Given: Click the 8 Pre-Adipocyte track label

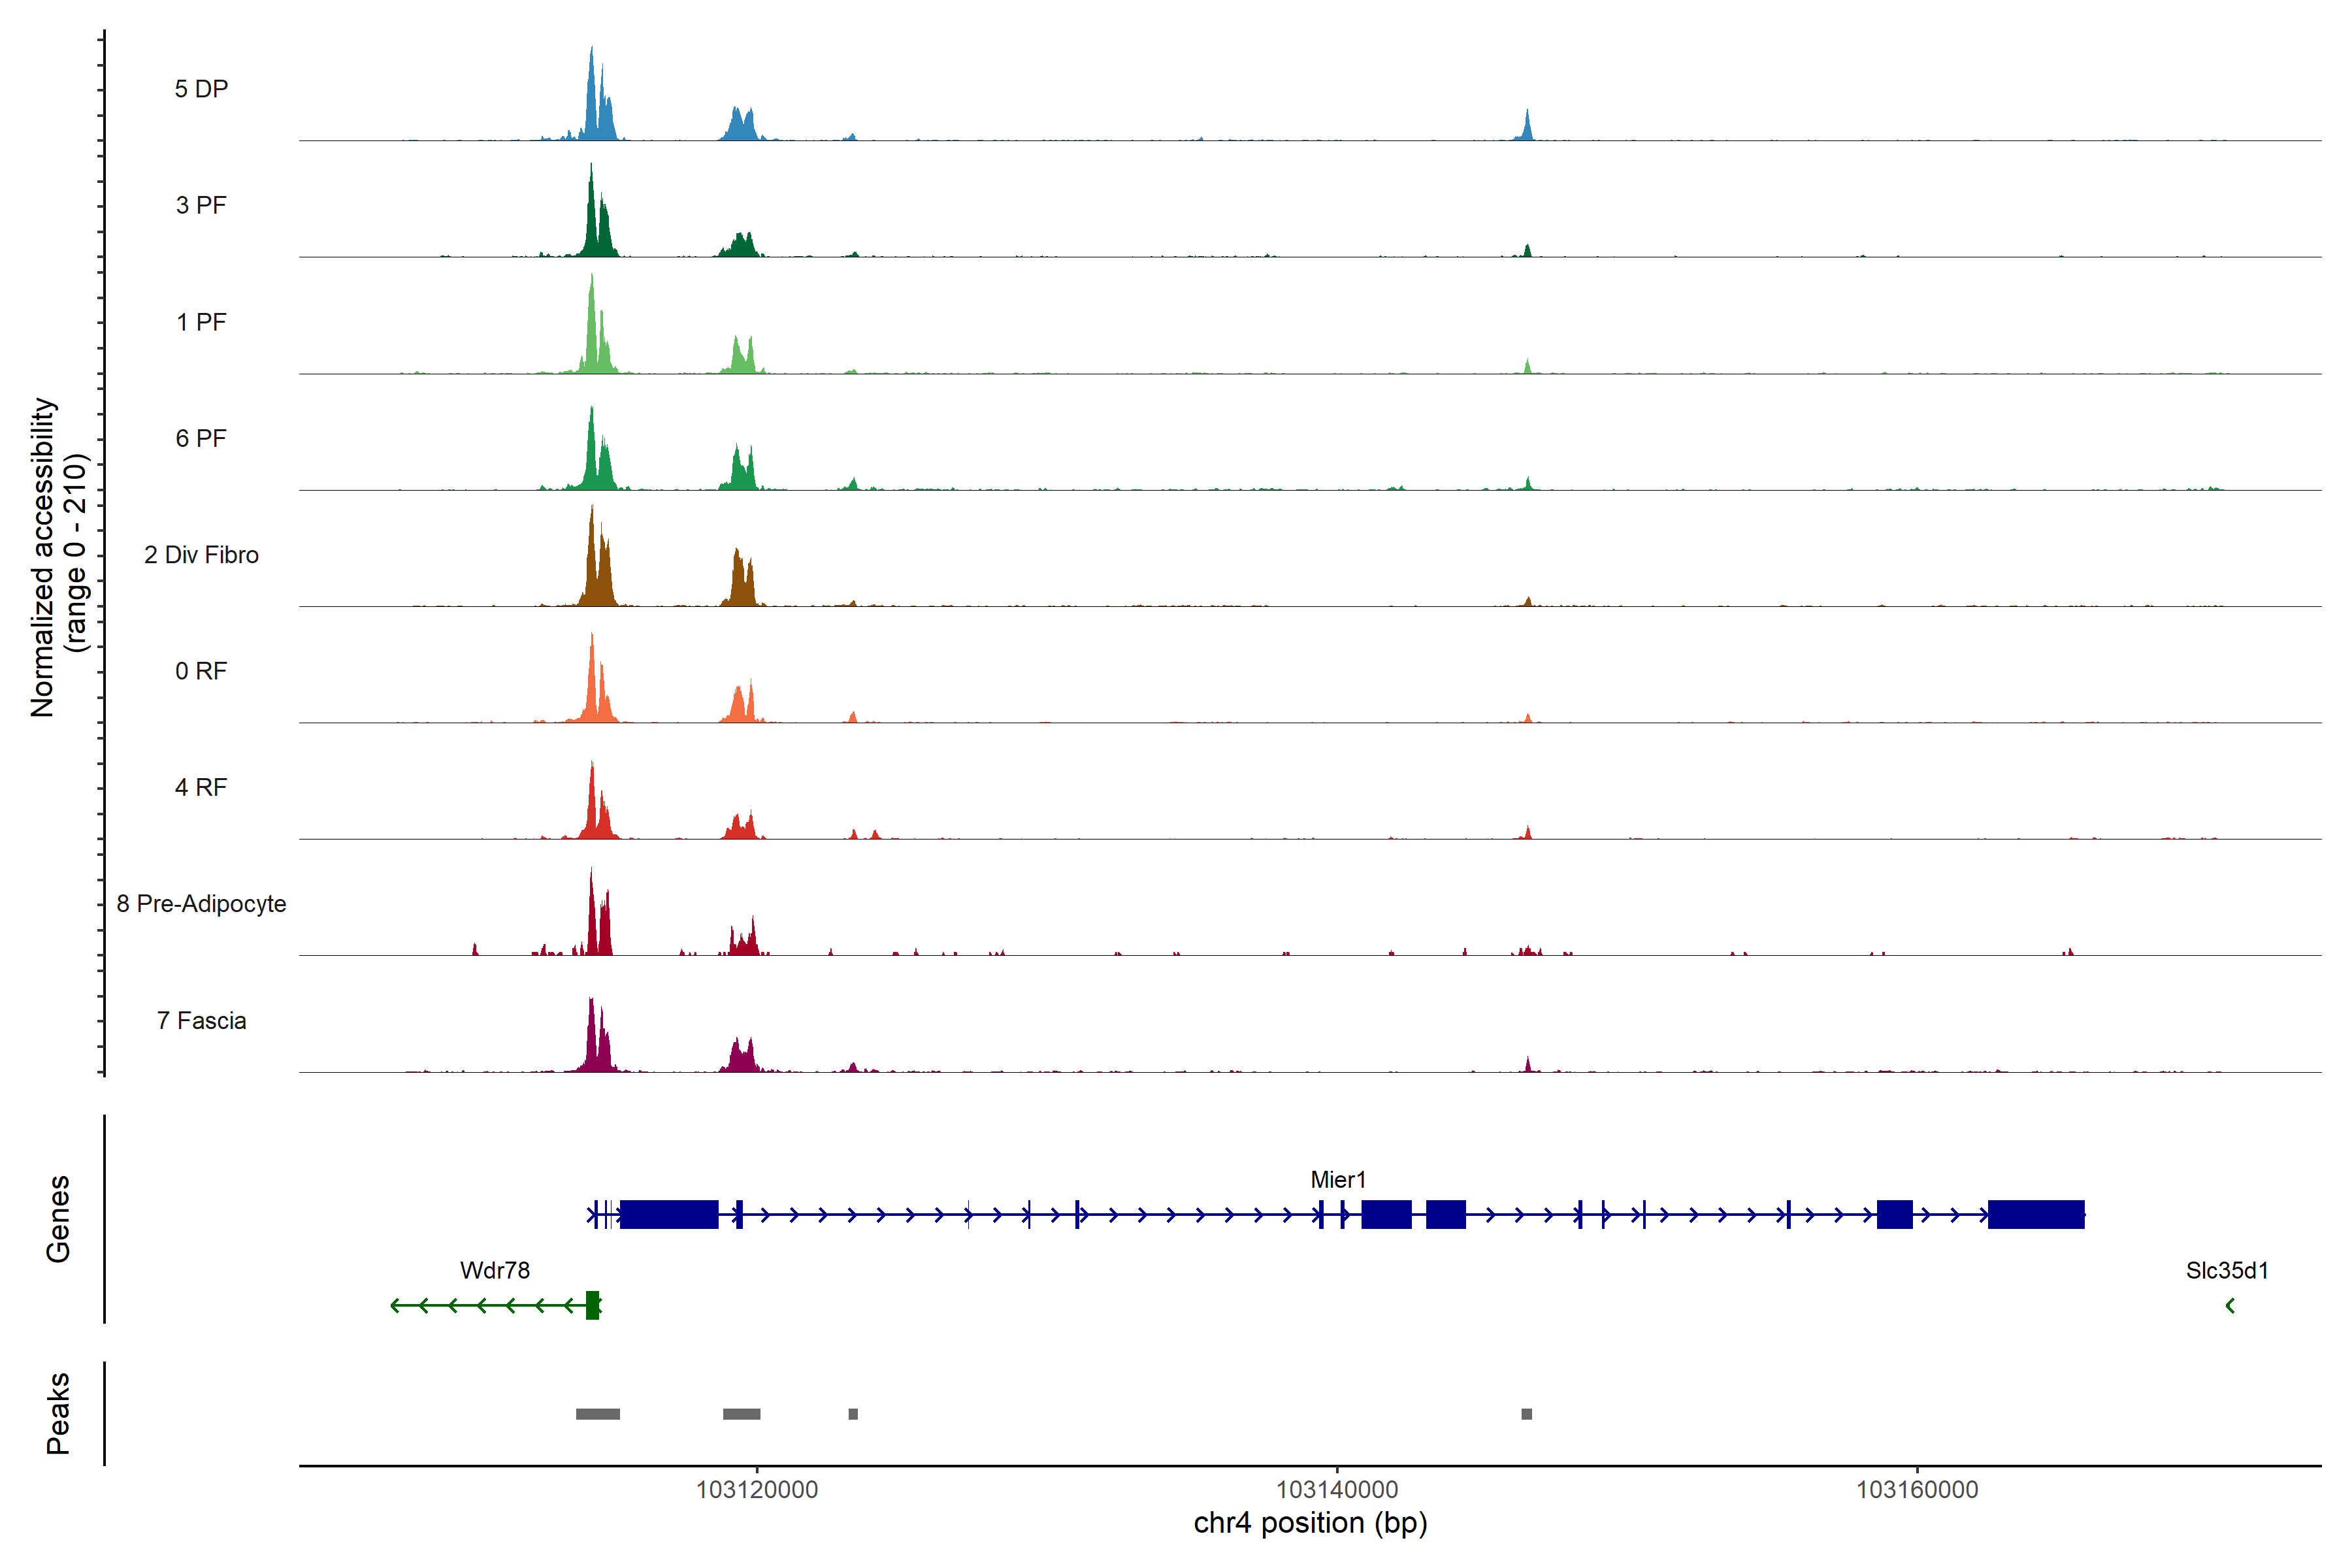Looking at the screenshot, I should tap(201, 904).
